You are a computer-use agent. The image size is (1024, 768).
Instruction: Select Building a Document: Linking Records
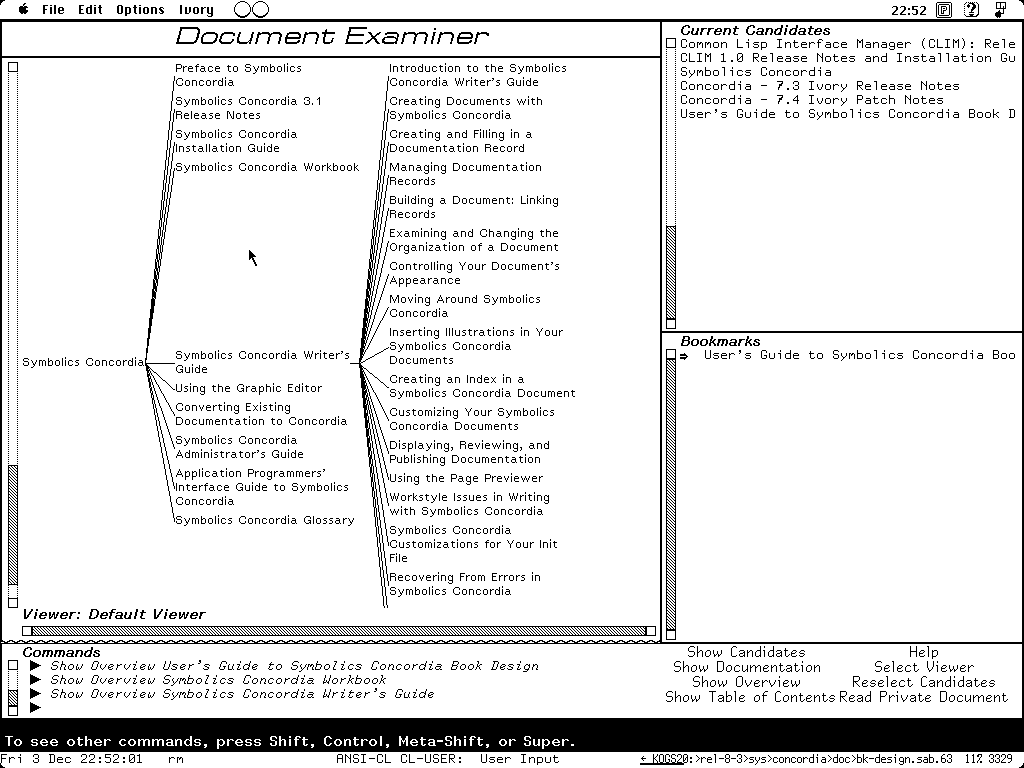point(473,207)
